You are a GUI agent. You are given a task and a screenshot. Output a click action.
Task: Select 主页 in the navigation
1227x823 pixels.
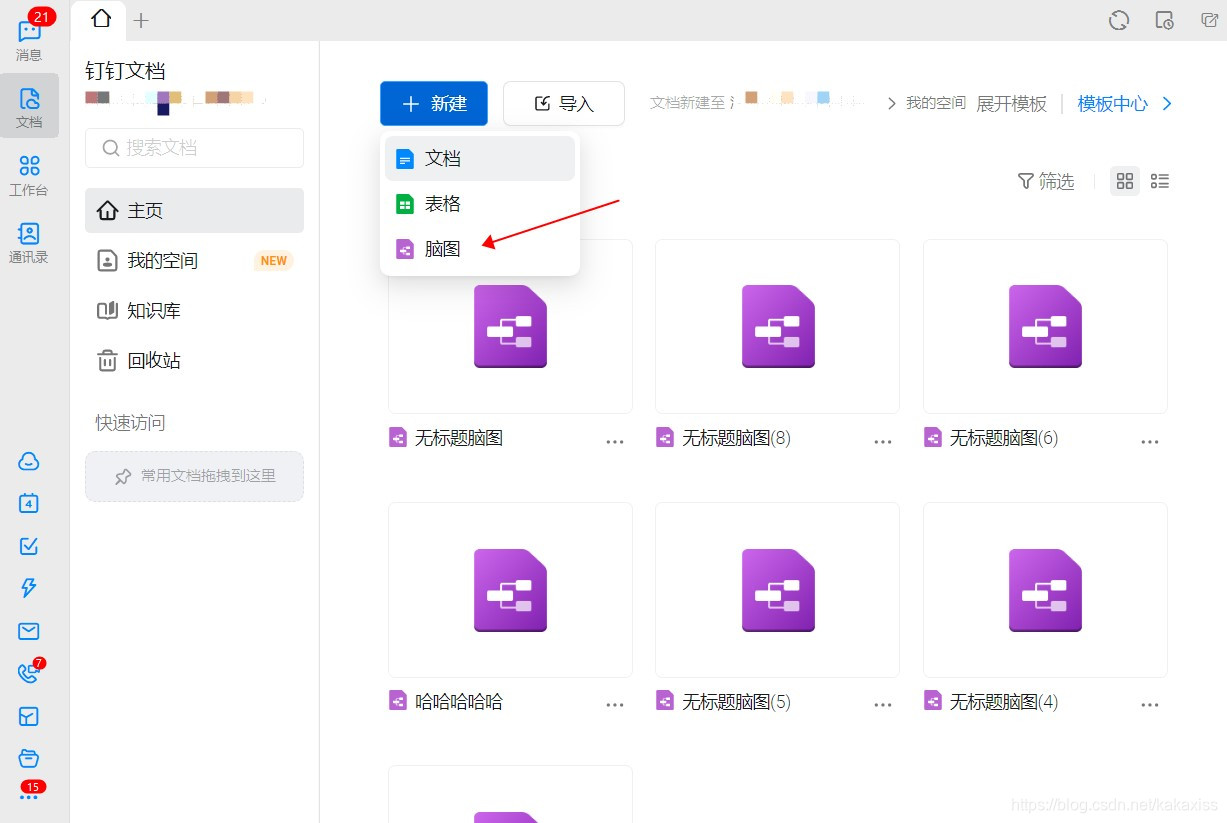tap(194, 211)
